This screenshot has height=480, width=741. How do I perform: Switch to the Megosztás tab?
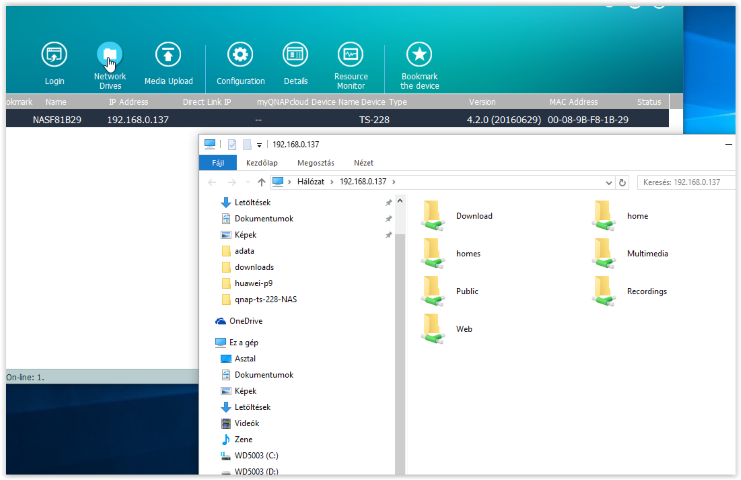312,162
